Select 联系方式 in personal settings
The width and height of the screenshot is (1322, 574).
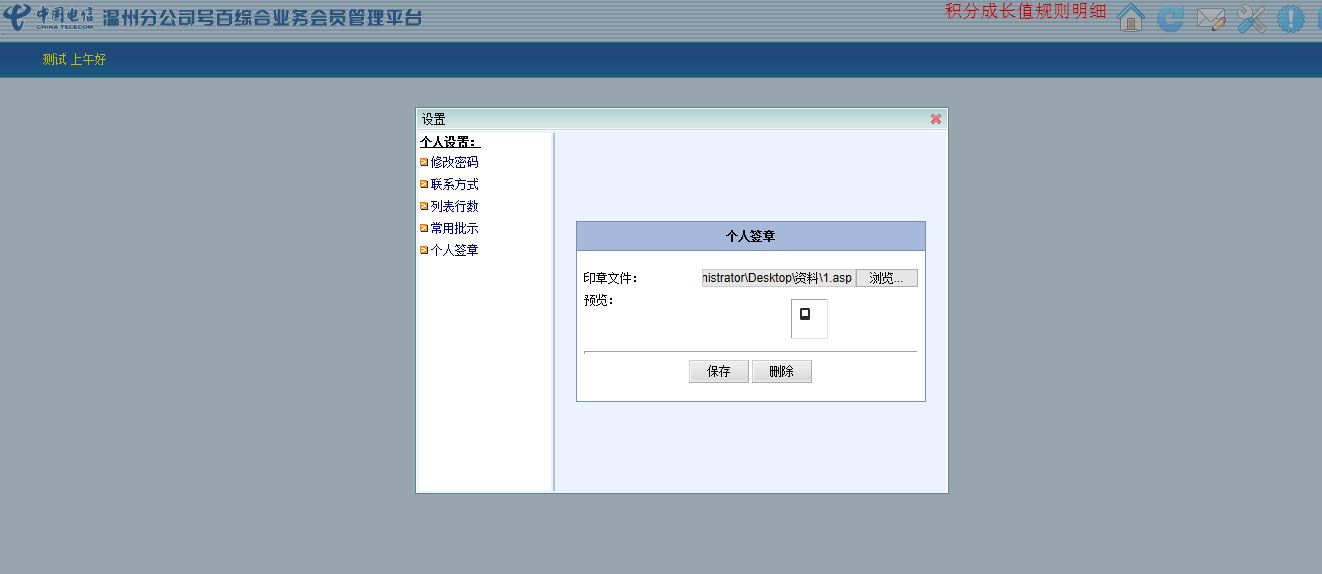[454, 184]
